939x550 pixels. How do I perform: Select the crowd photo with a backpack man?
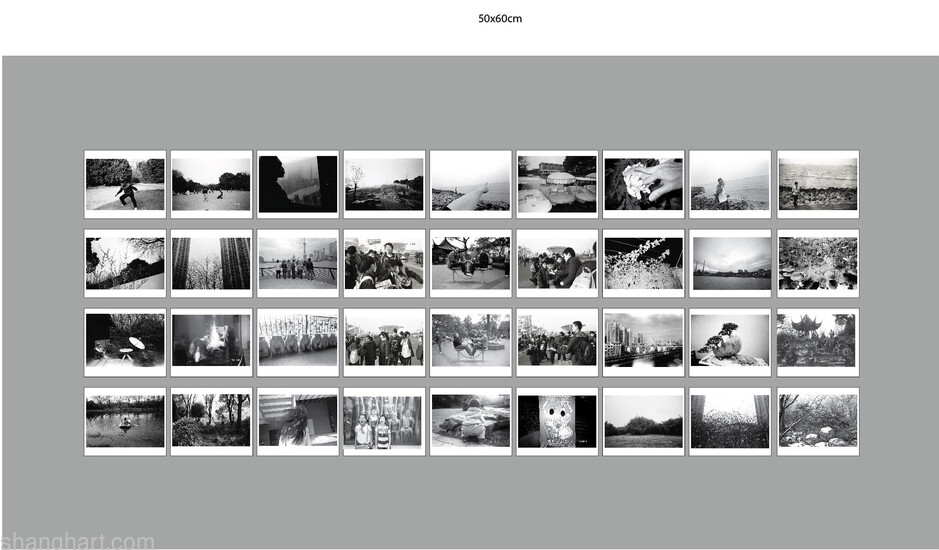pyautogui.click(x=557, y=342)
